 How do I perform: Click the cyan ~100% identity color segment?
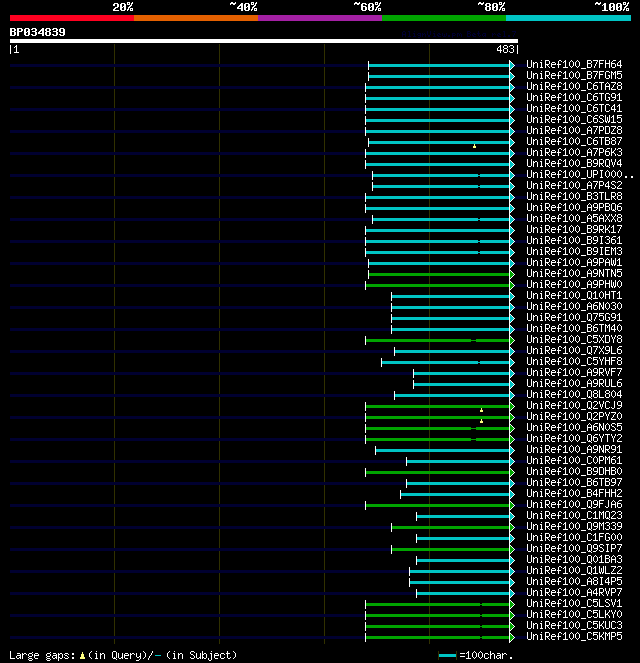[x=569, y=18]
